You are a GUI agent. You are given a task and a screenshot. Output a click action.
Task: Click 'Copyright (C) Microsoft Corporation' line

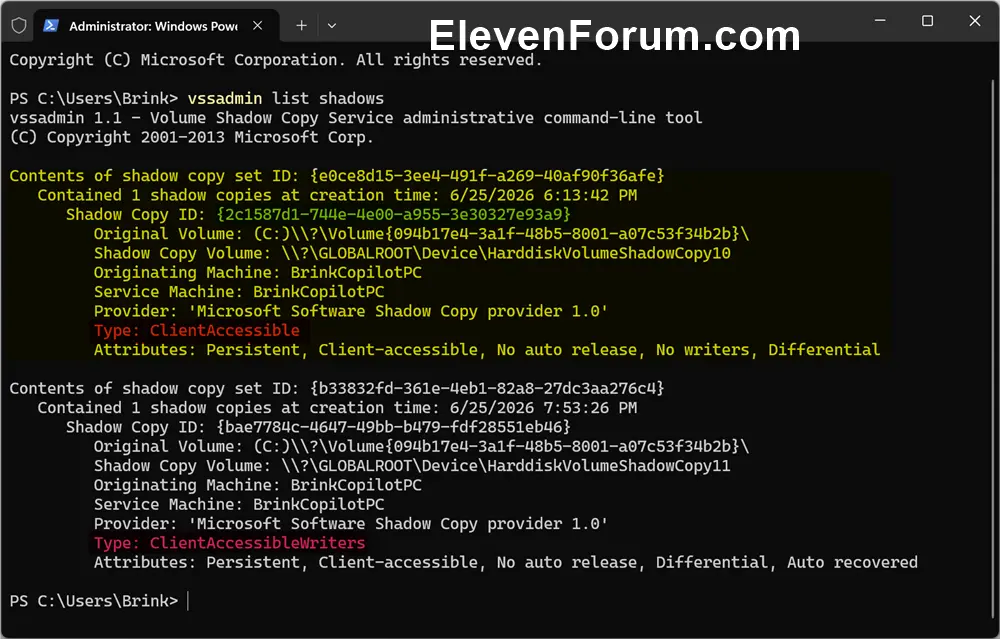tap(276, 60)
